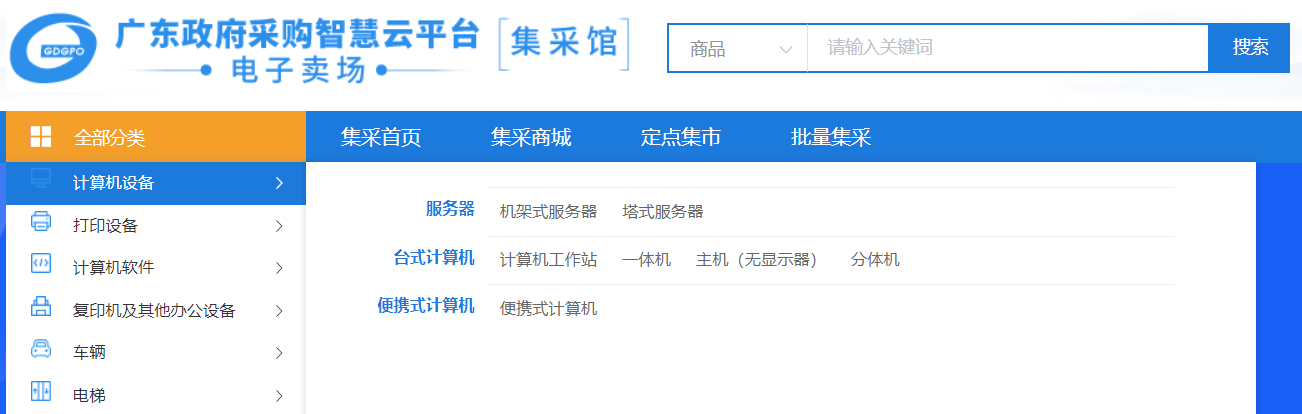The width and height of the screenshot is (1302, 414).
Task: Click the 电梯 elevator icon
Action: (x=41, y=392)
